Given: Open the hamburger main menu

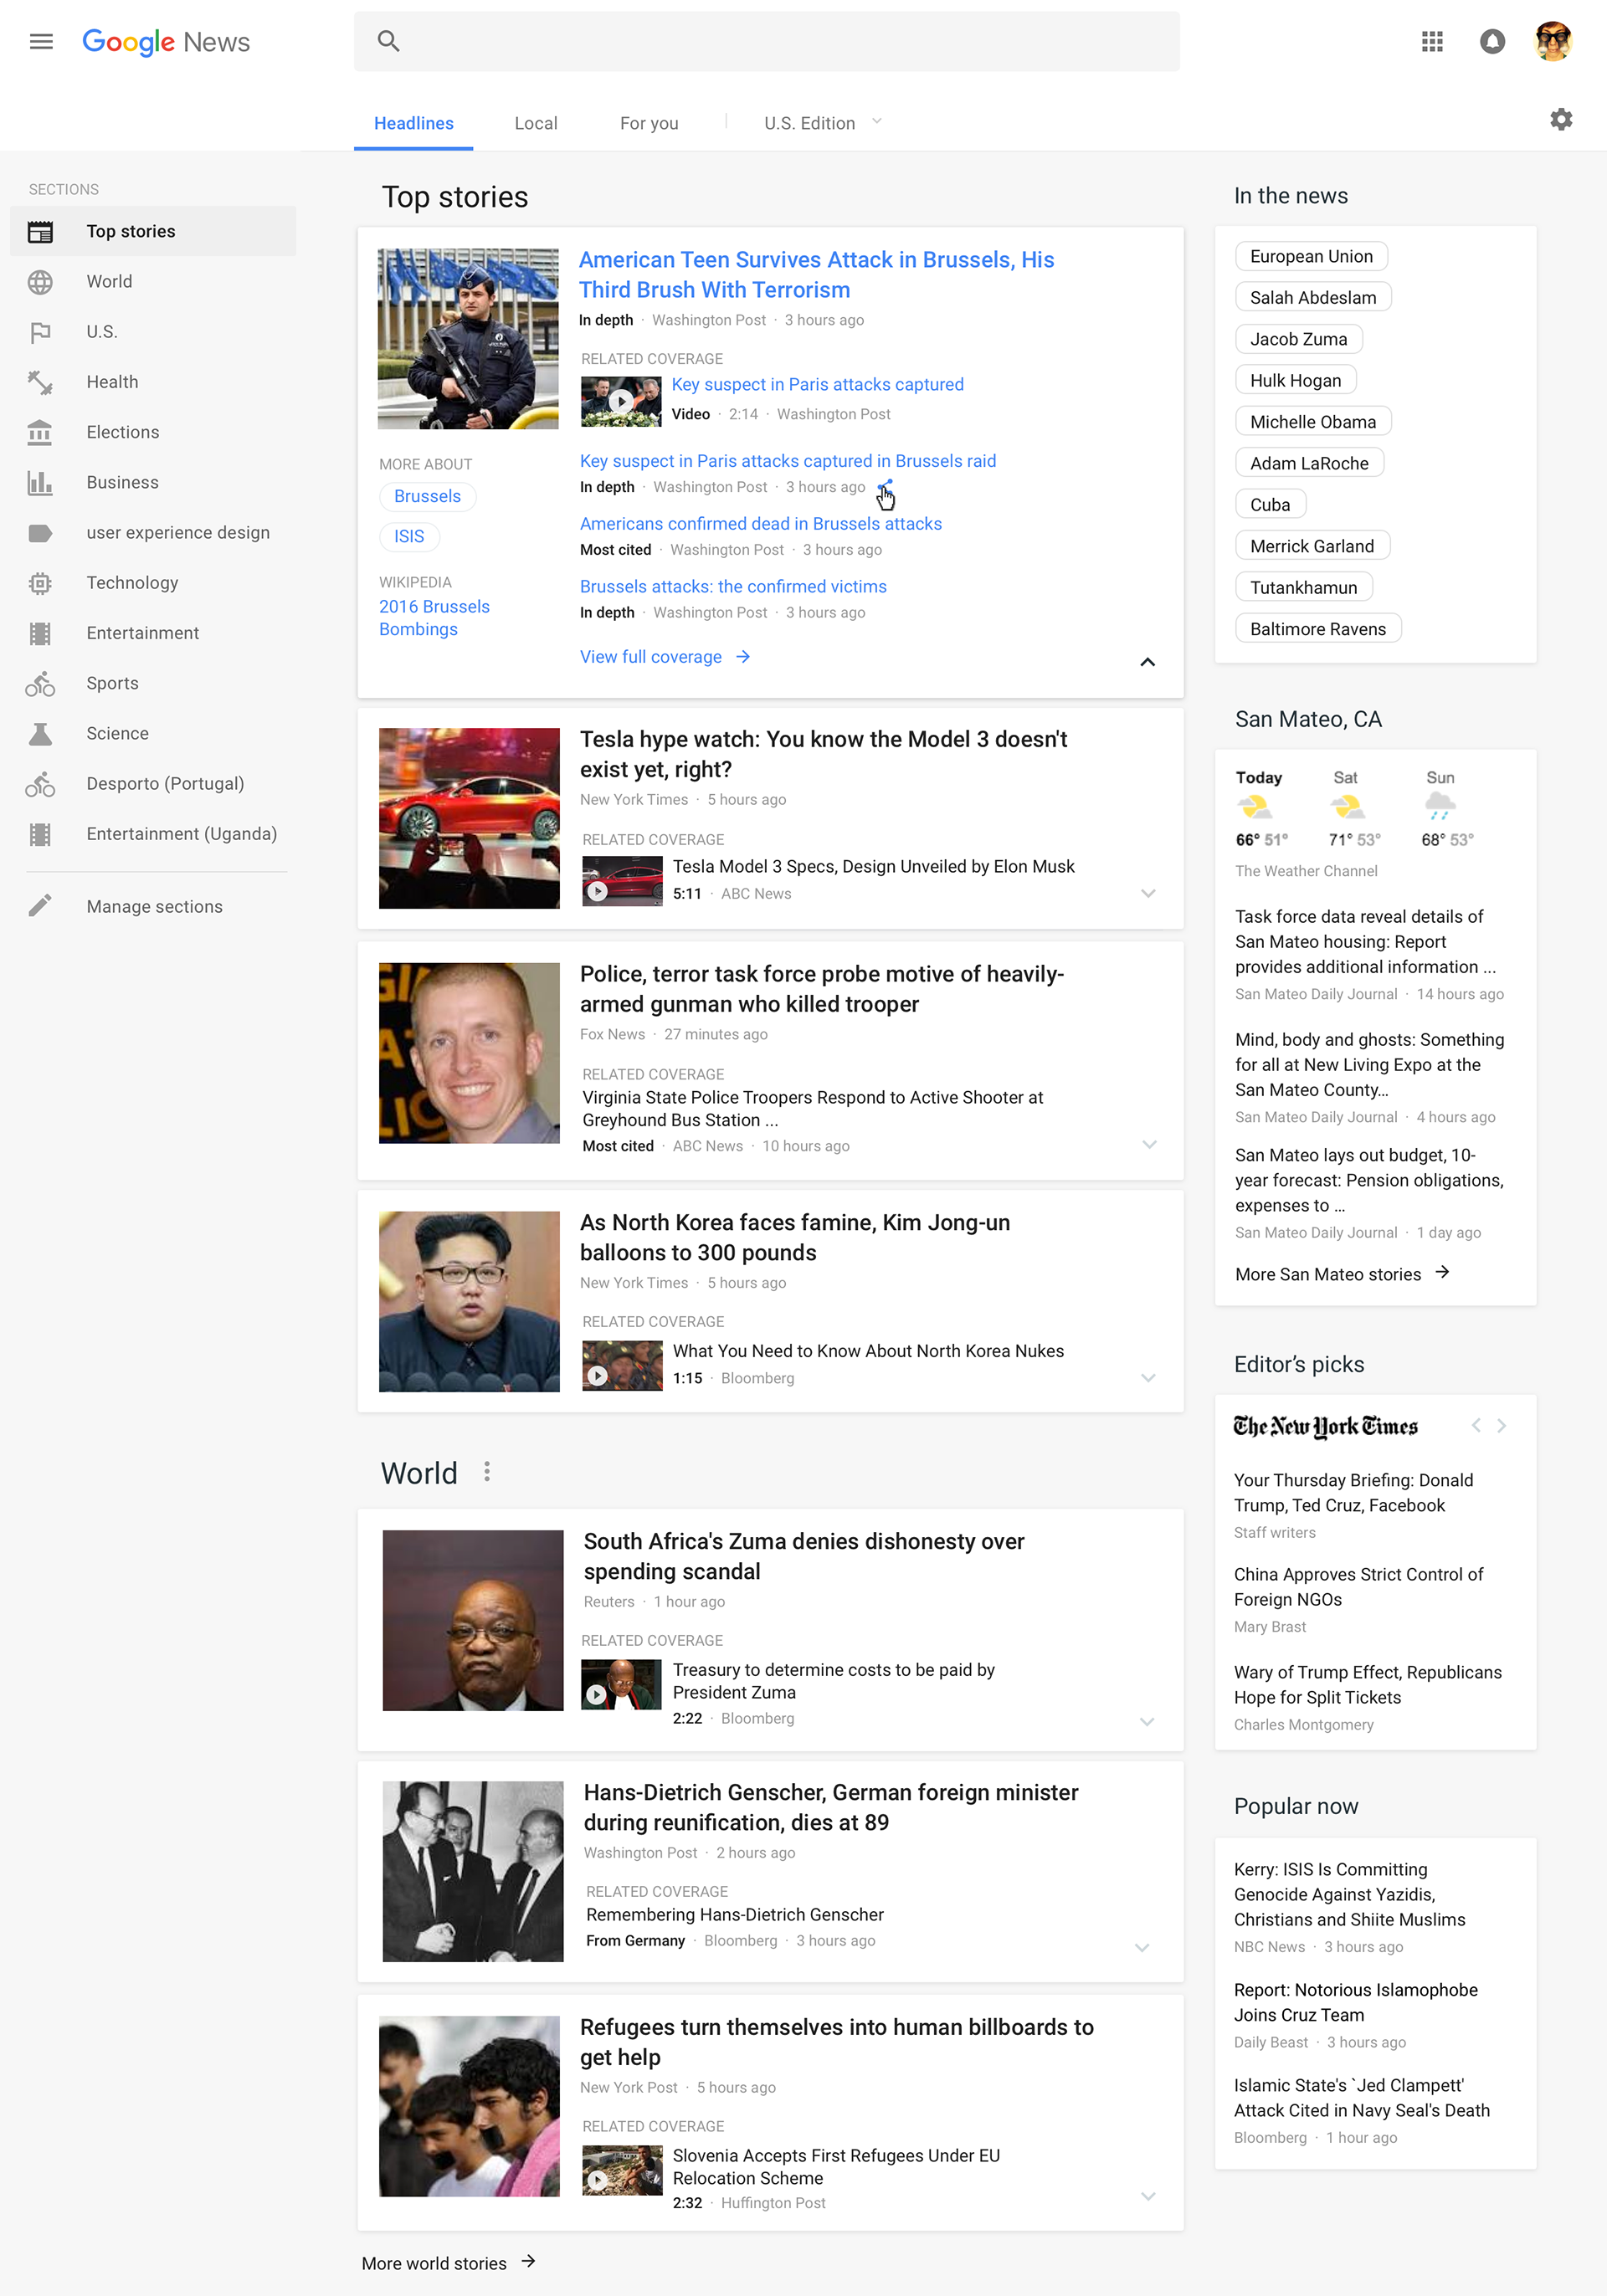Looking at the screenshot, I should coord(41,41).
